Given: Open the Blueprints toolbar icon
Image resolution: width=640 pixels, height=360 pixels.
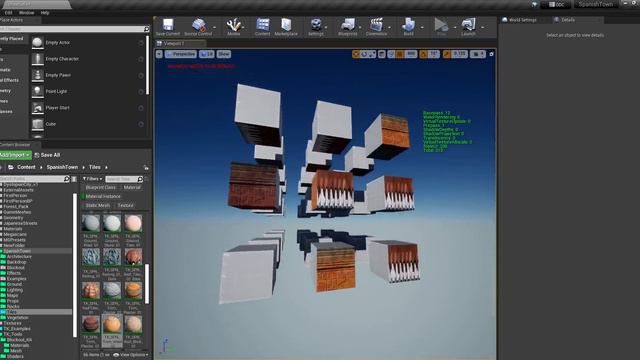Looking at the screenshot, I should [348, 24].
